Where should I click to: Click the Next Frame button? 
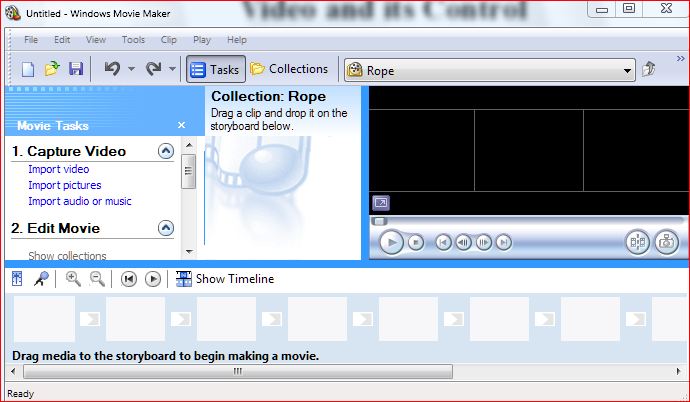point(483,242)
